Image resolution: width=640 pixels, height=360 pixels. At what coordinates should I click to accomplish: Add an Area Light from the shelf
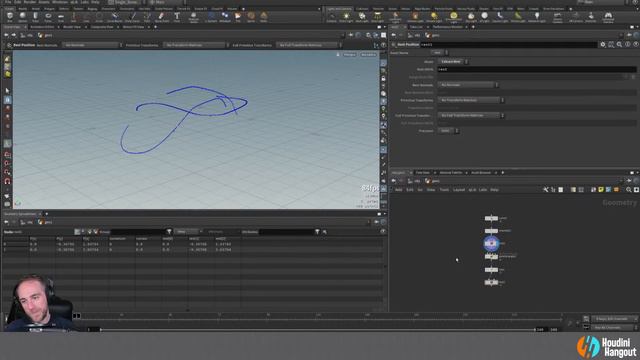point(378,17)
